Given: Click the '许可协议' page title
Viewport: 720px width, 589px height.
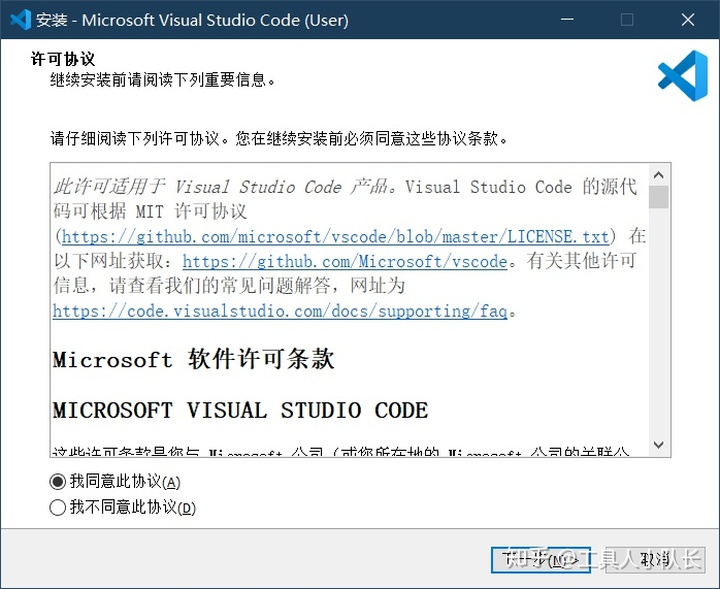Looking at the screenshot, I should tap(63, 59).
